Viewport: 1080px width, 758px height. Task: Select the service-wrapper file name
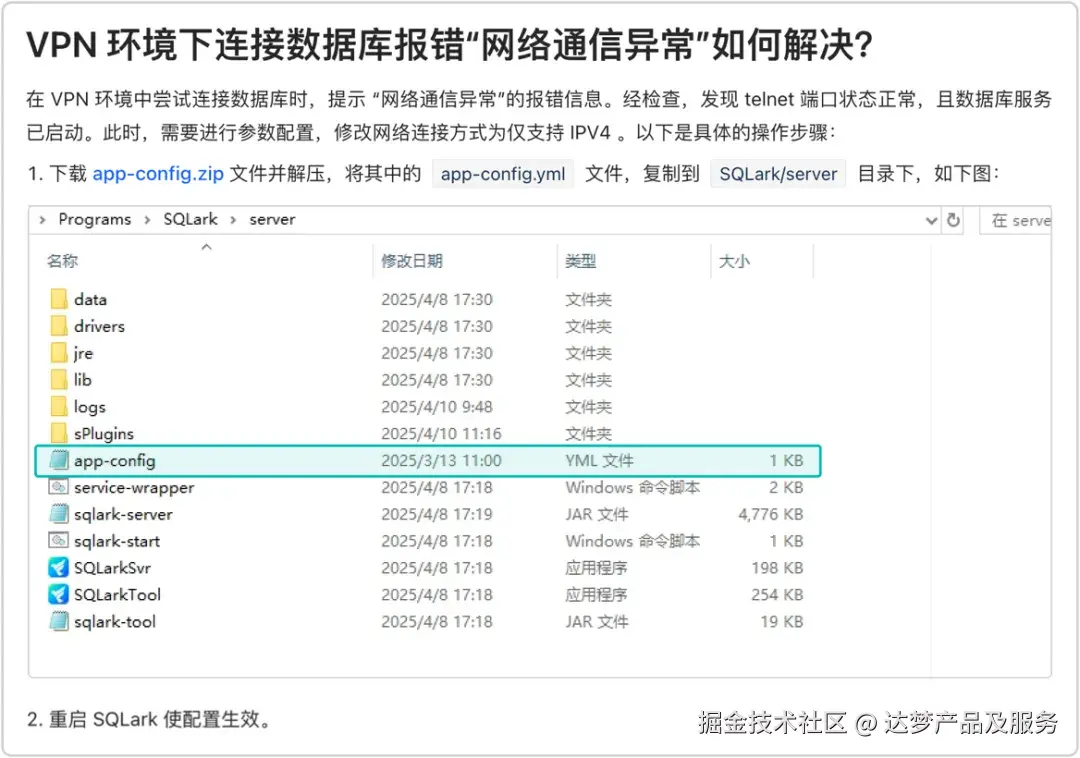tap(134, 487)
